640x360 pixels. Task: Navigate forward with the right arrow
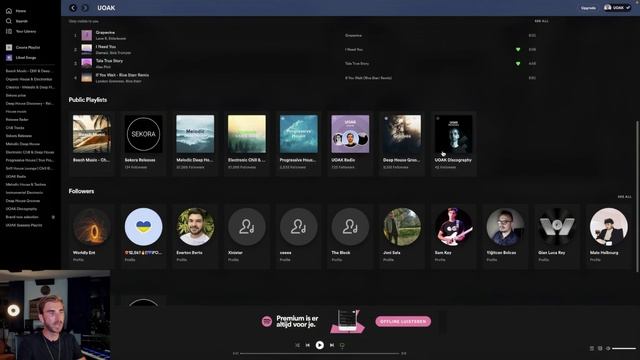click(x=85, y=8)
